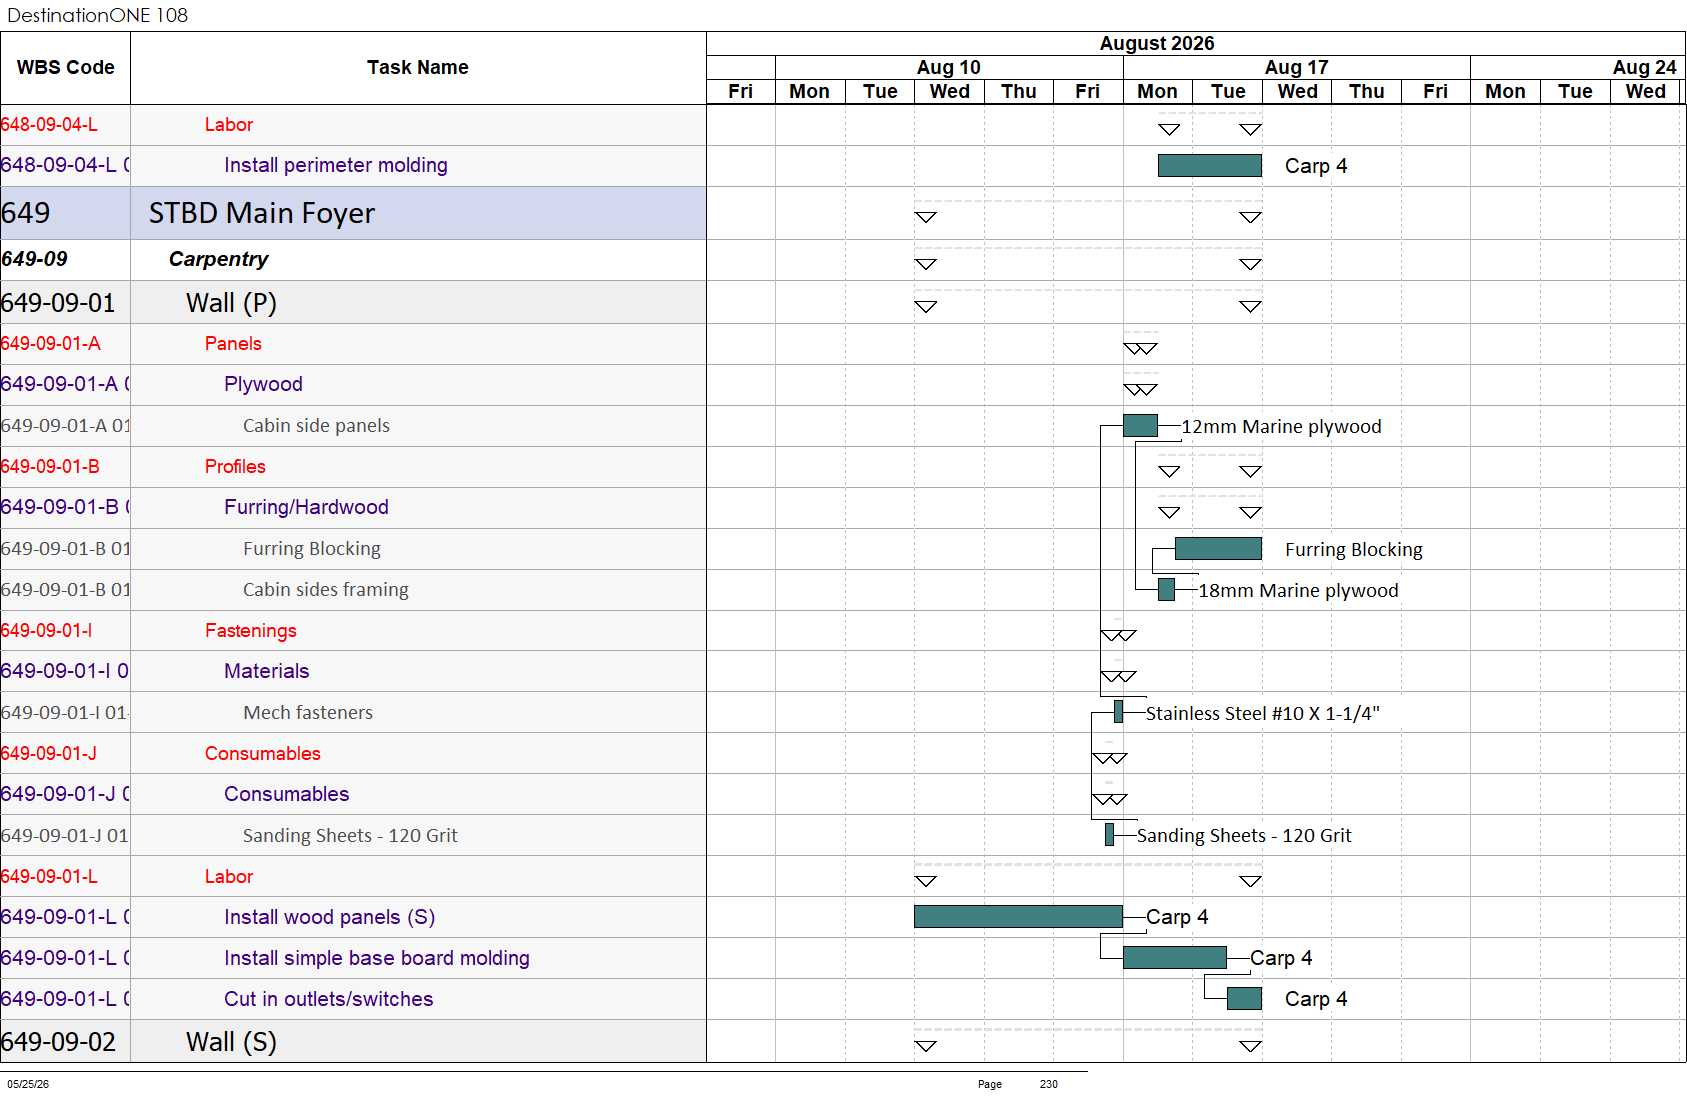
Task: Click the red Consumables task name
Action: [x=263, y=753]
